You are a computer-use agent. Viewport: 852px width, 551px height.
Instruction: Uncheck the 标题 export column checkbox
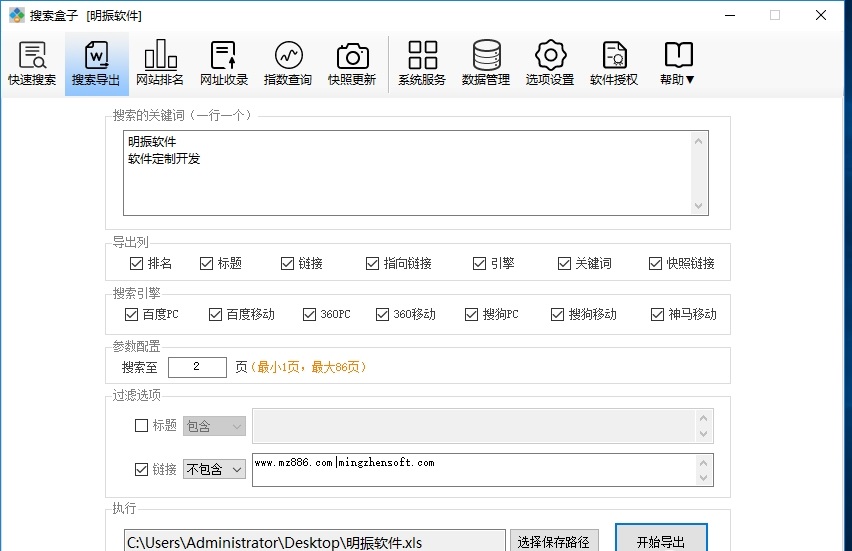pyautogui.click(x=206, y=264)
